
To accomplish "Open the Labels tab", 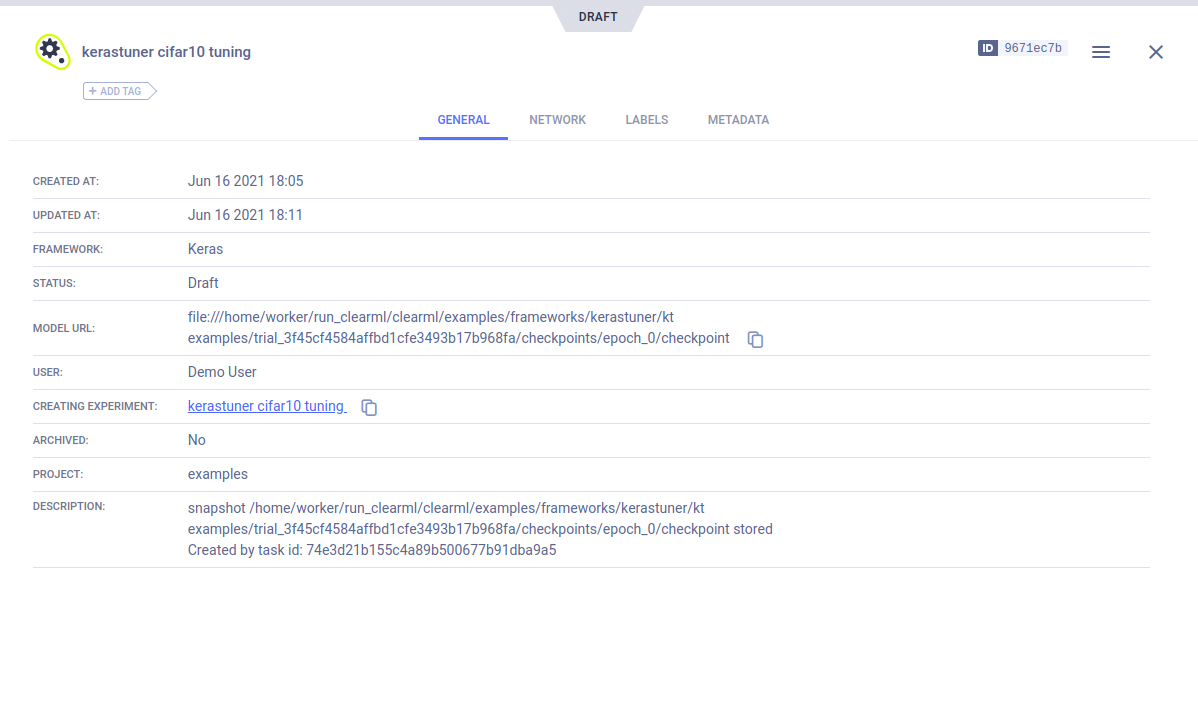I will coord(646,120).
